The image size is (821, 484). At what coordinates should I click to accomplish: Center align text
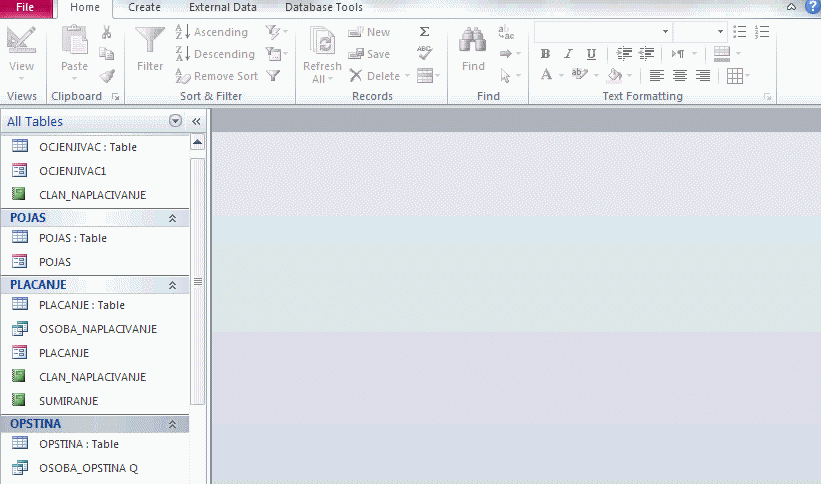[680, 76]
